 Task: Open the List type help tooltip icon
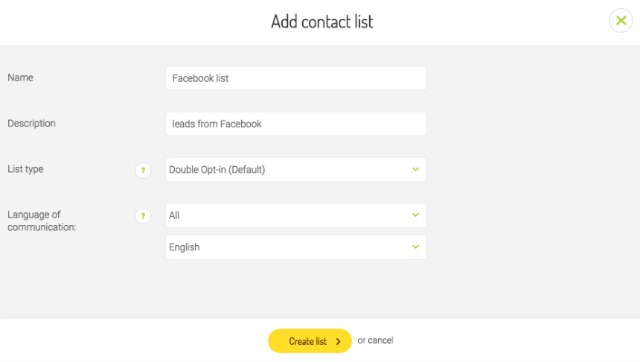(x=143, y=170)
